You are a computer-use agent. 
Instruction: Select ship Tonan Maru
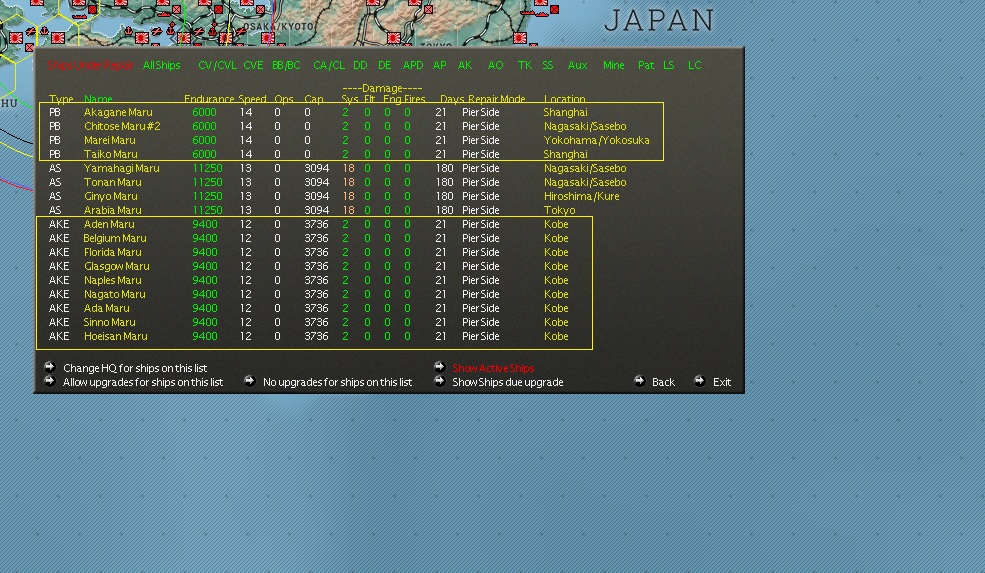pyautogui.click(x=112, y=182)
